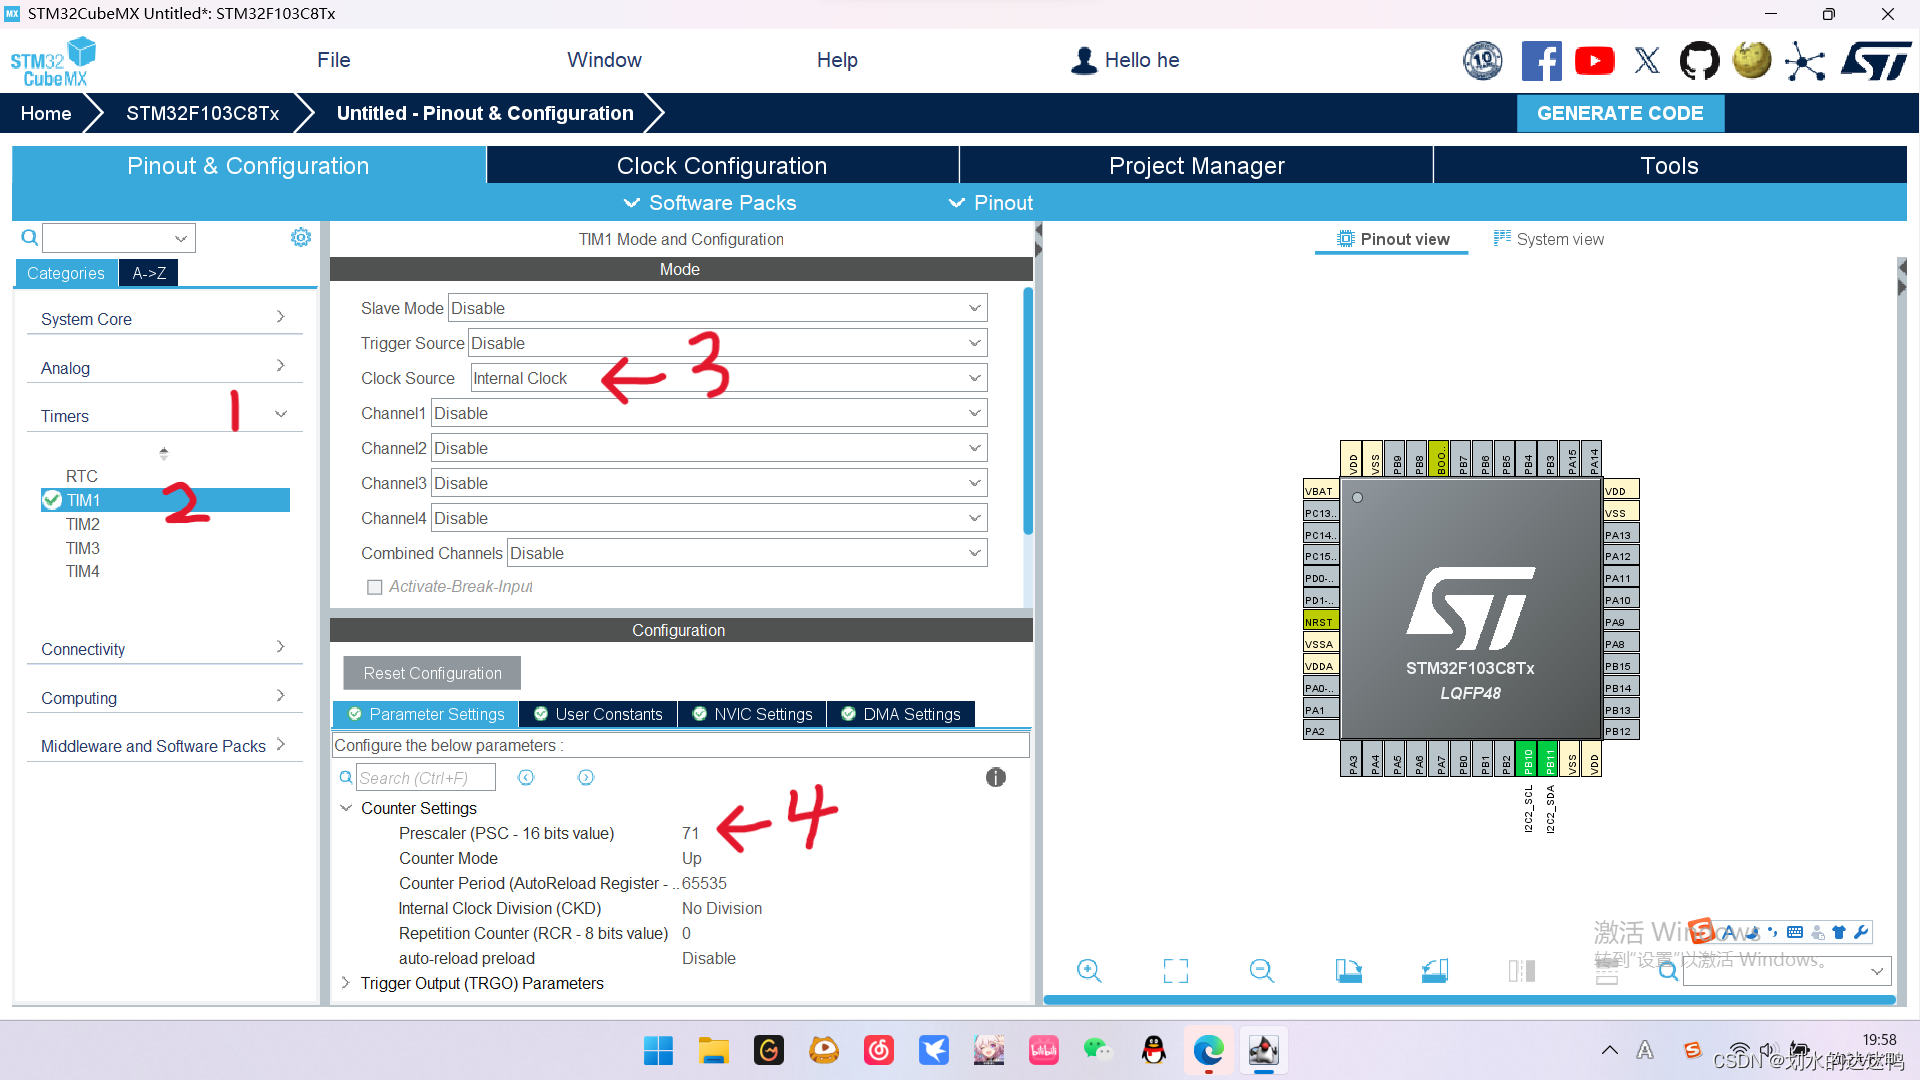Select RTC in Timers list

click(82, 476)
